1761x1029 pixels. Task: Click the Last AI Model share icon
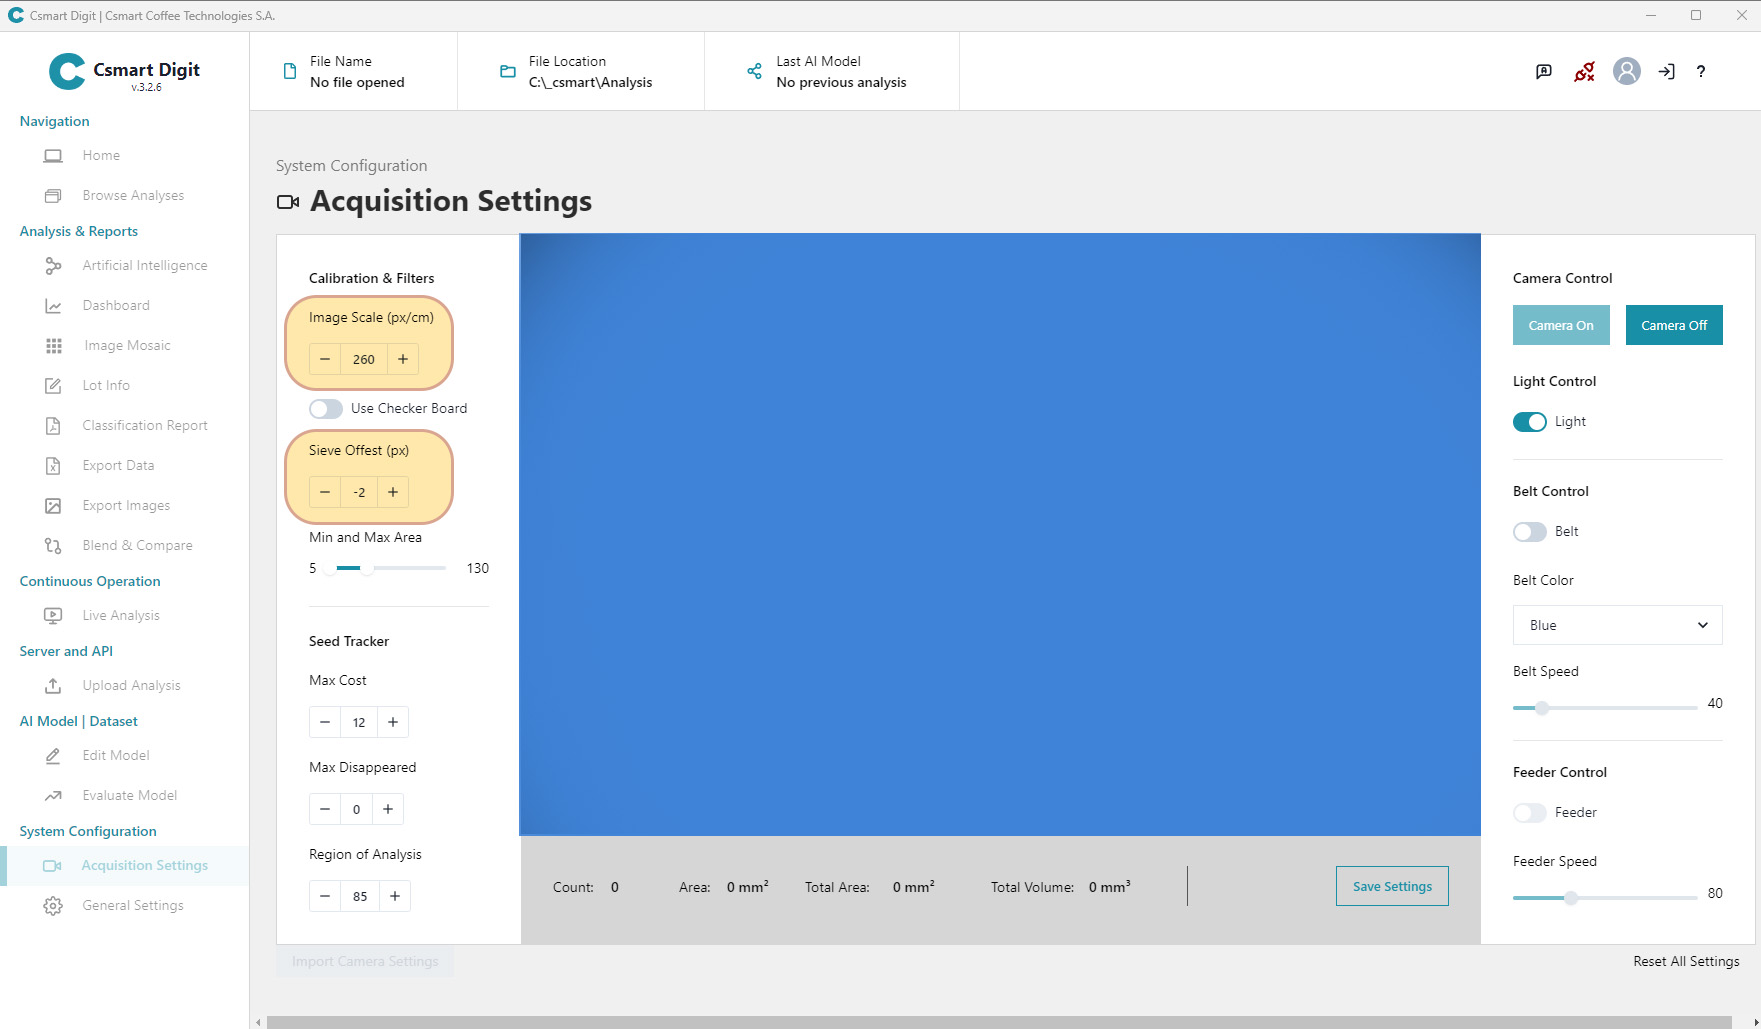[754, 71]
